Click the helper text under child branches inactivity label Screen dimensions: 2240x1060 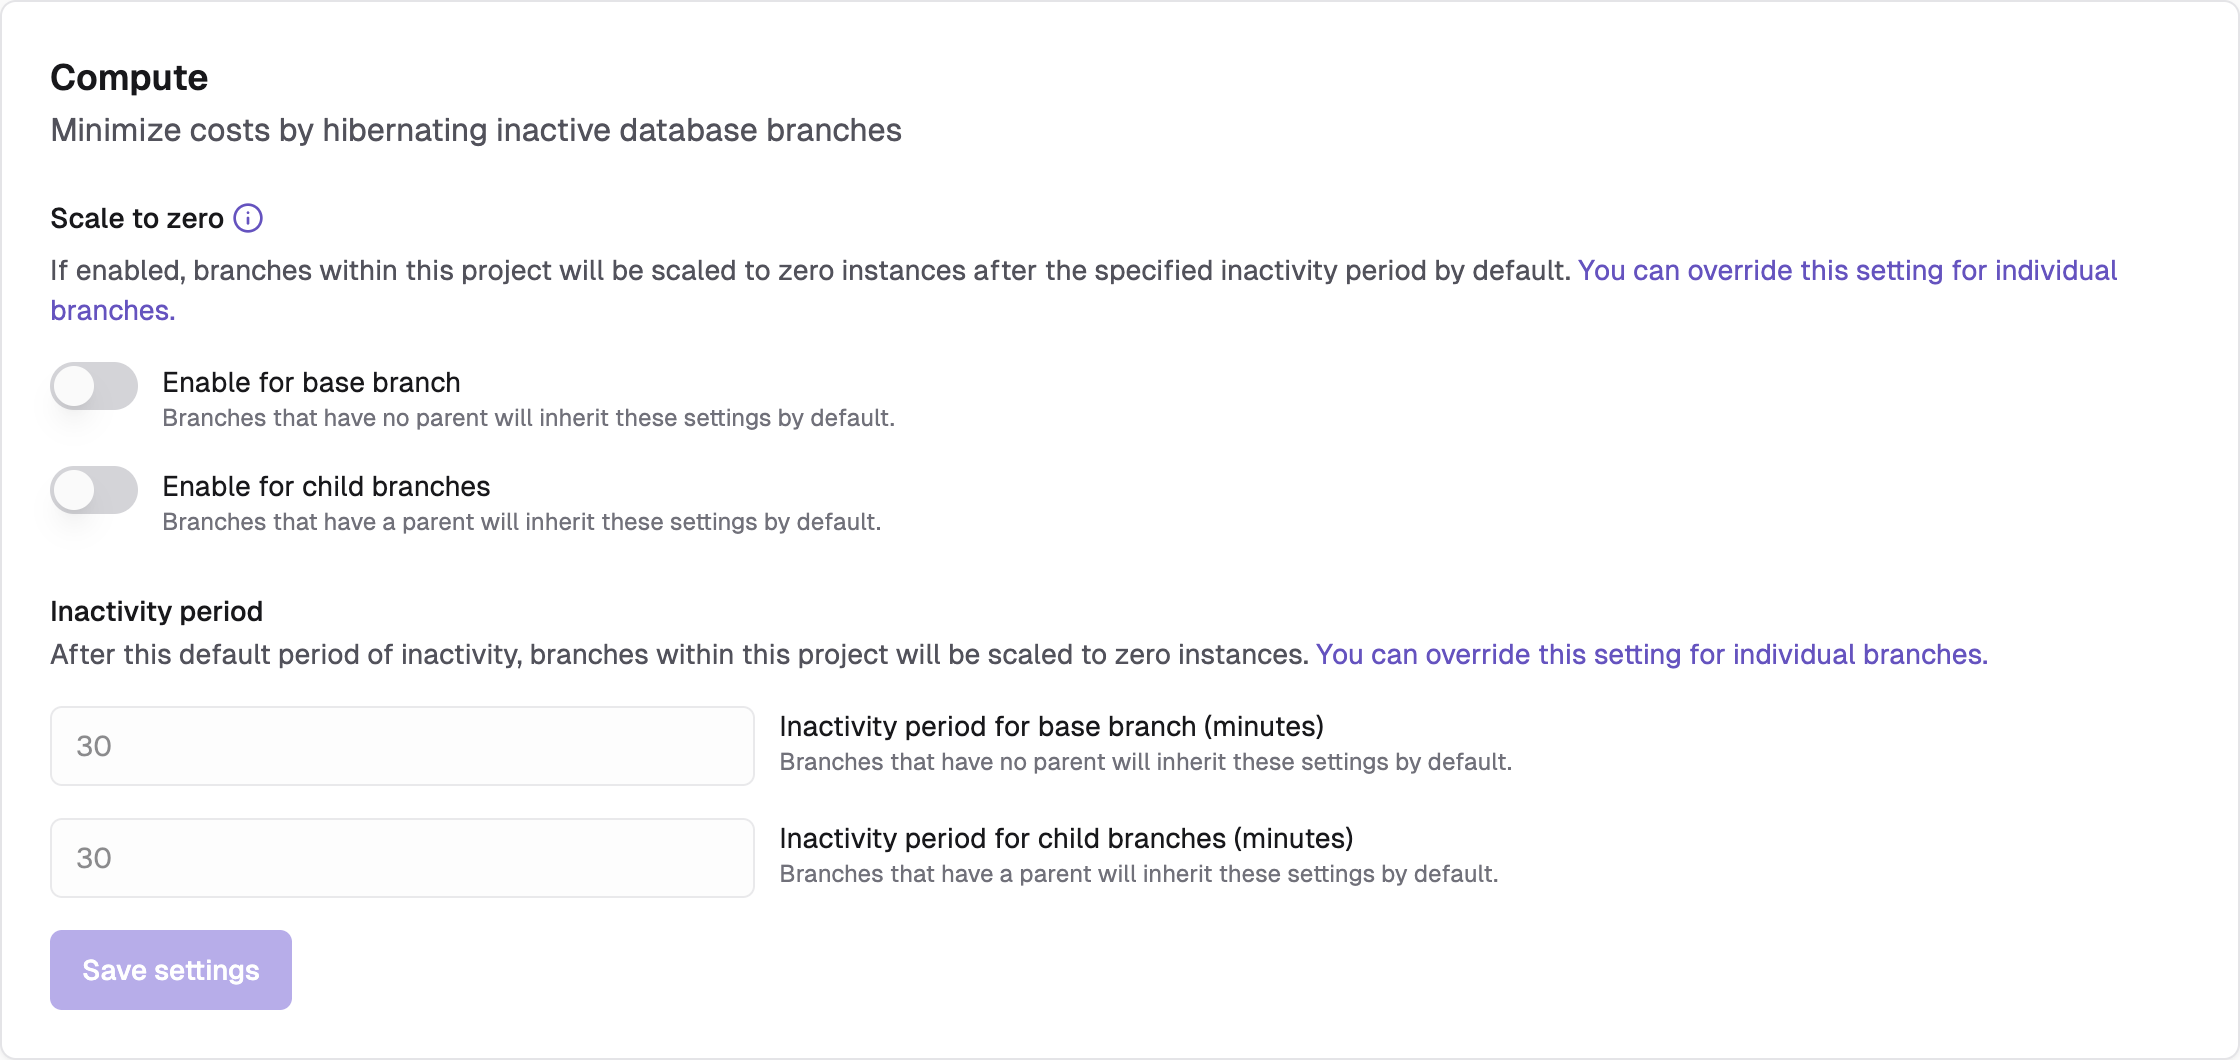click(1138, 874)
